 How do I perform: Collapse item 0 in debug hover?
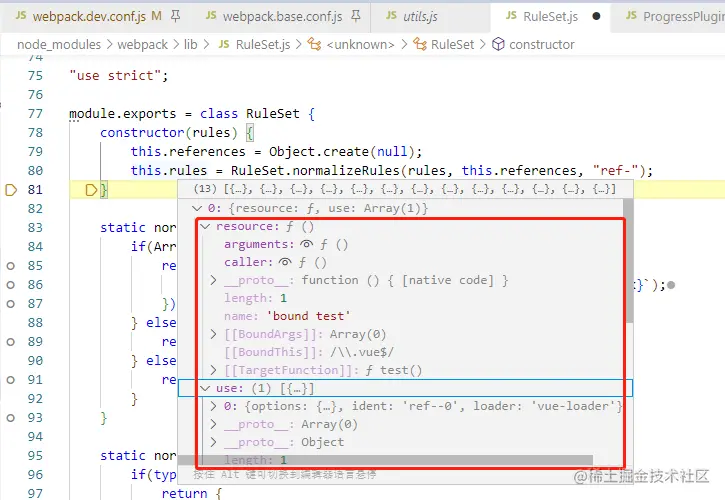[197, 209]
